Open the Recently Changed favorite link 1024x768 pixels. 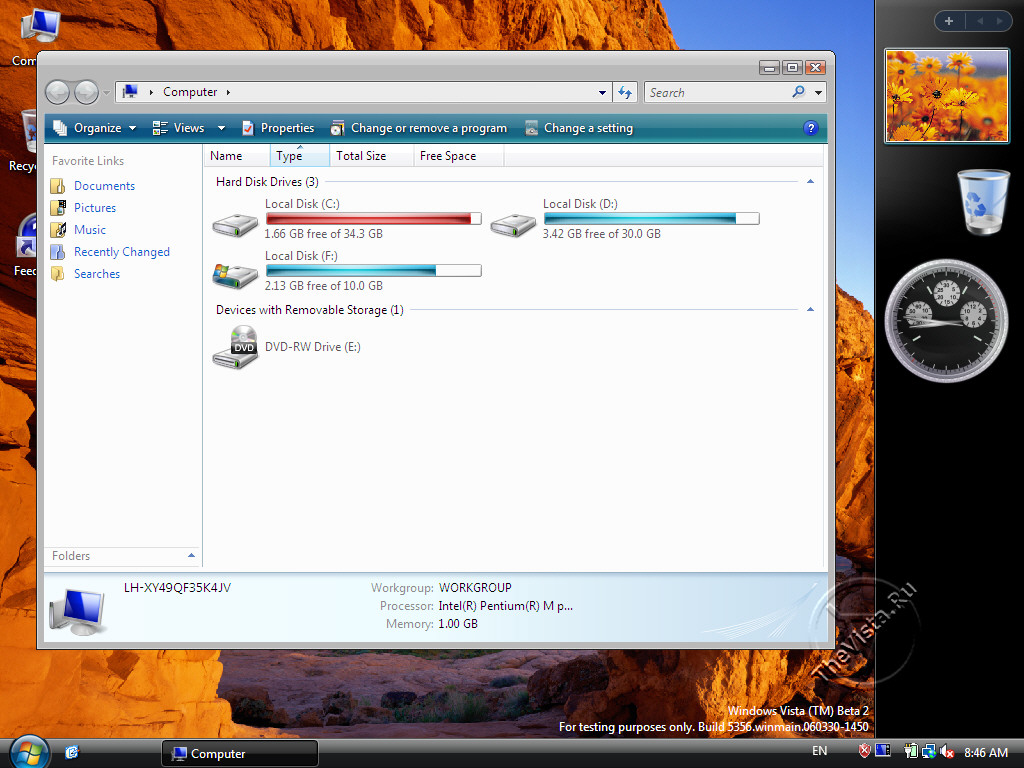click(121, 252)
